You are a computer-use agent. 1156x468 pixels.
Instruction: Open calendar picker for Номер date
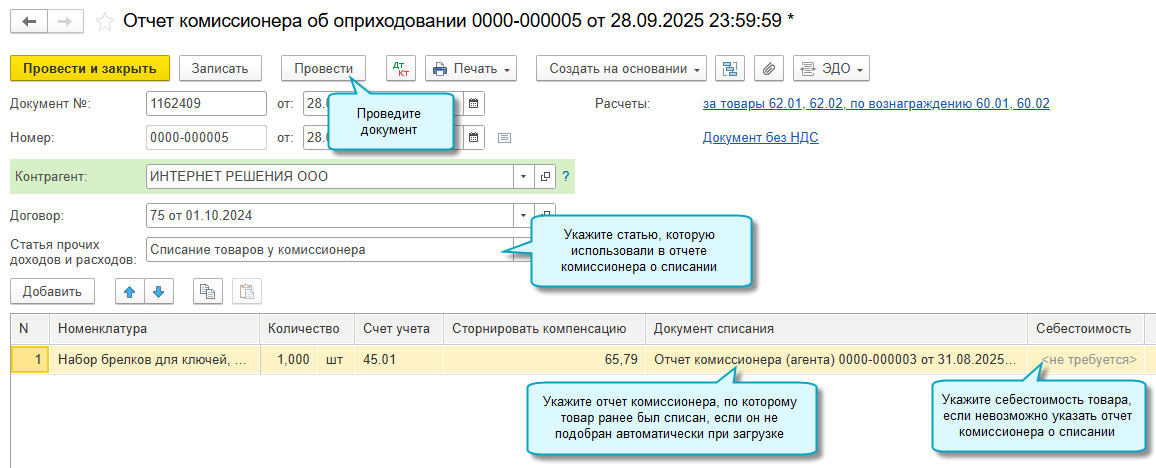pyautogui.click(x=475, y=137)
